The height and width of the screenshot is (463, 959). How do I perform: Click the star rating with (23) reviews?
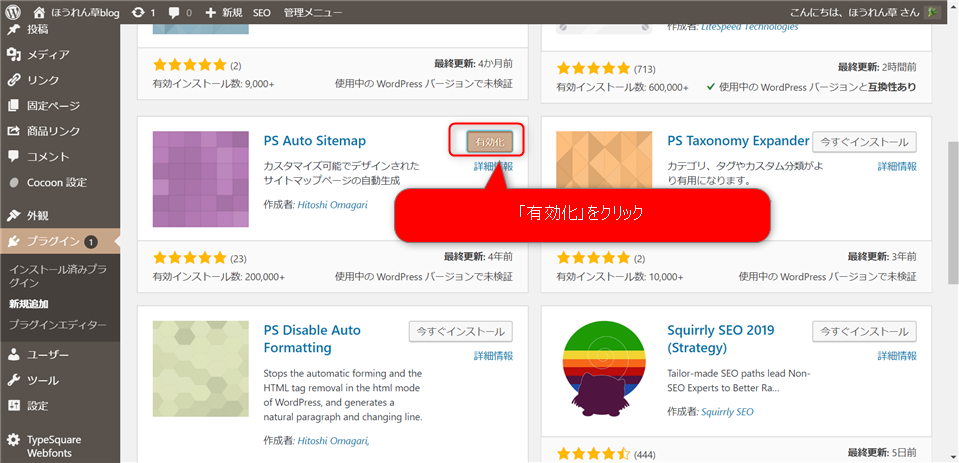click(190, 259)
